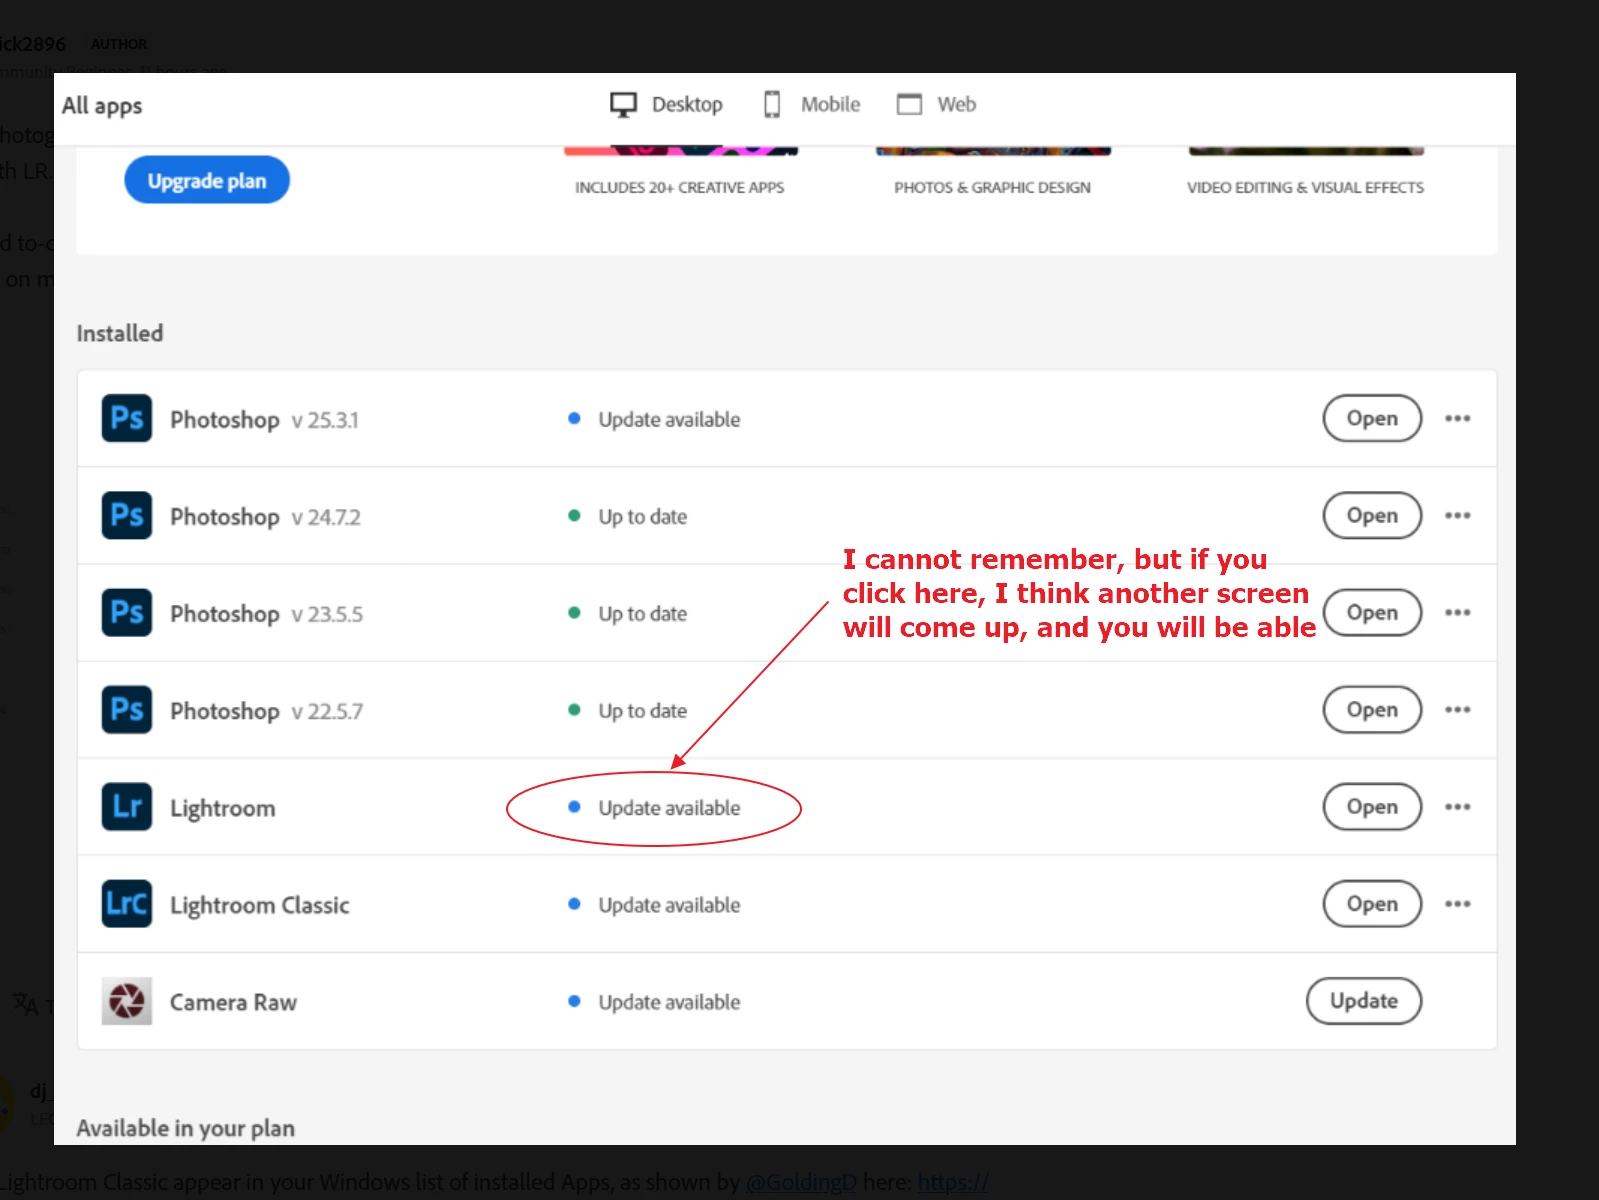Click the Camera Raw app name
This screenshot has height=1200, width=1599.
(233, 1002)
